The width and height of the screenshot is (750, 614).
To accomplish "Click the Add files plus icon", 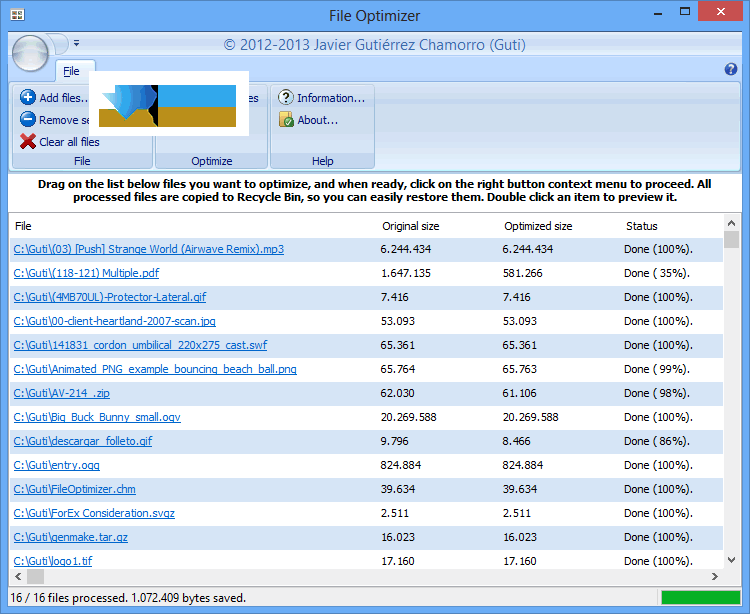I will pos(28,97).
